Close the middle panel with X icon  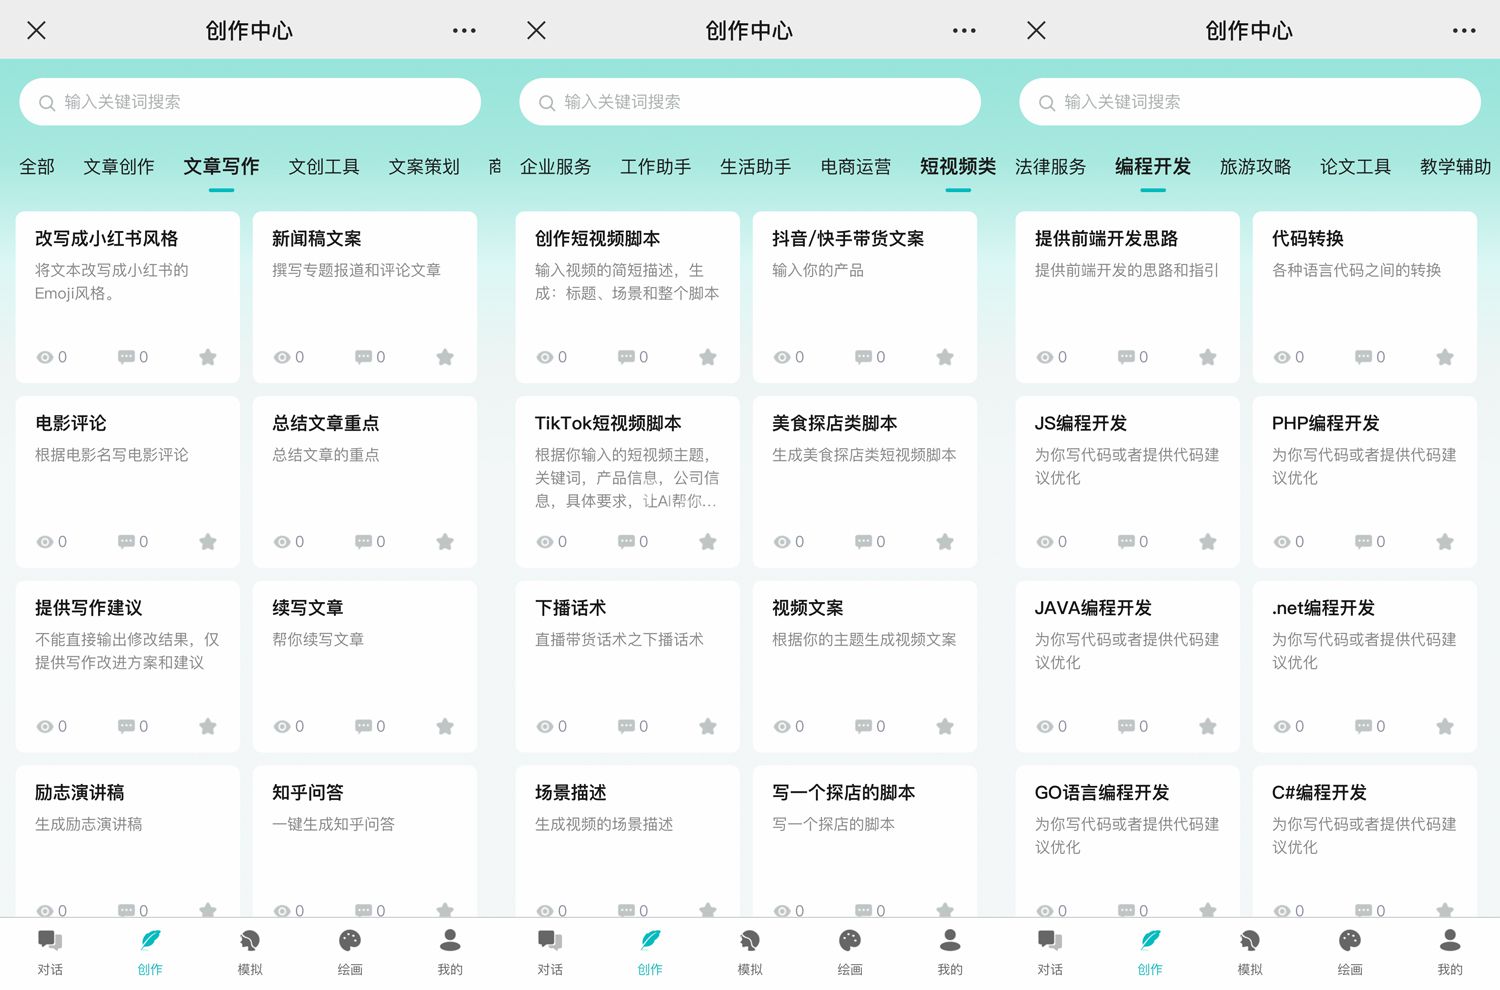(x=537, y=31)
